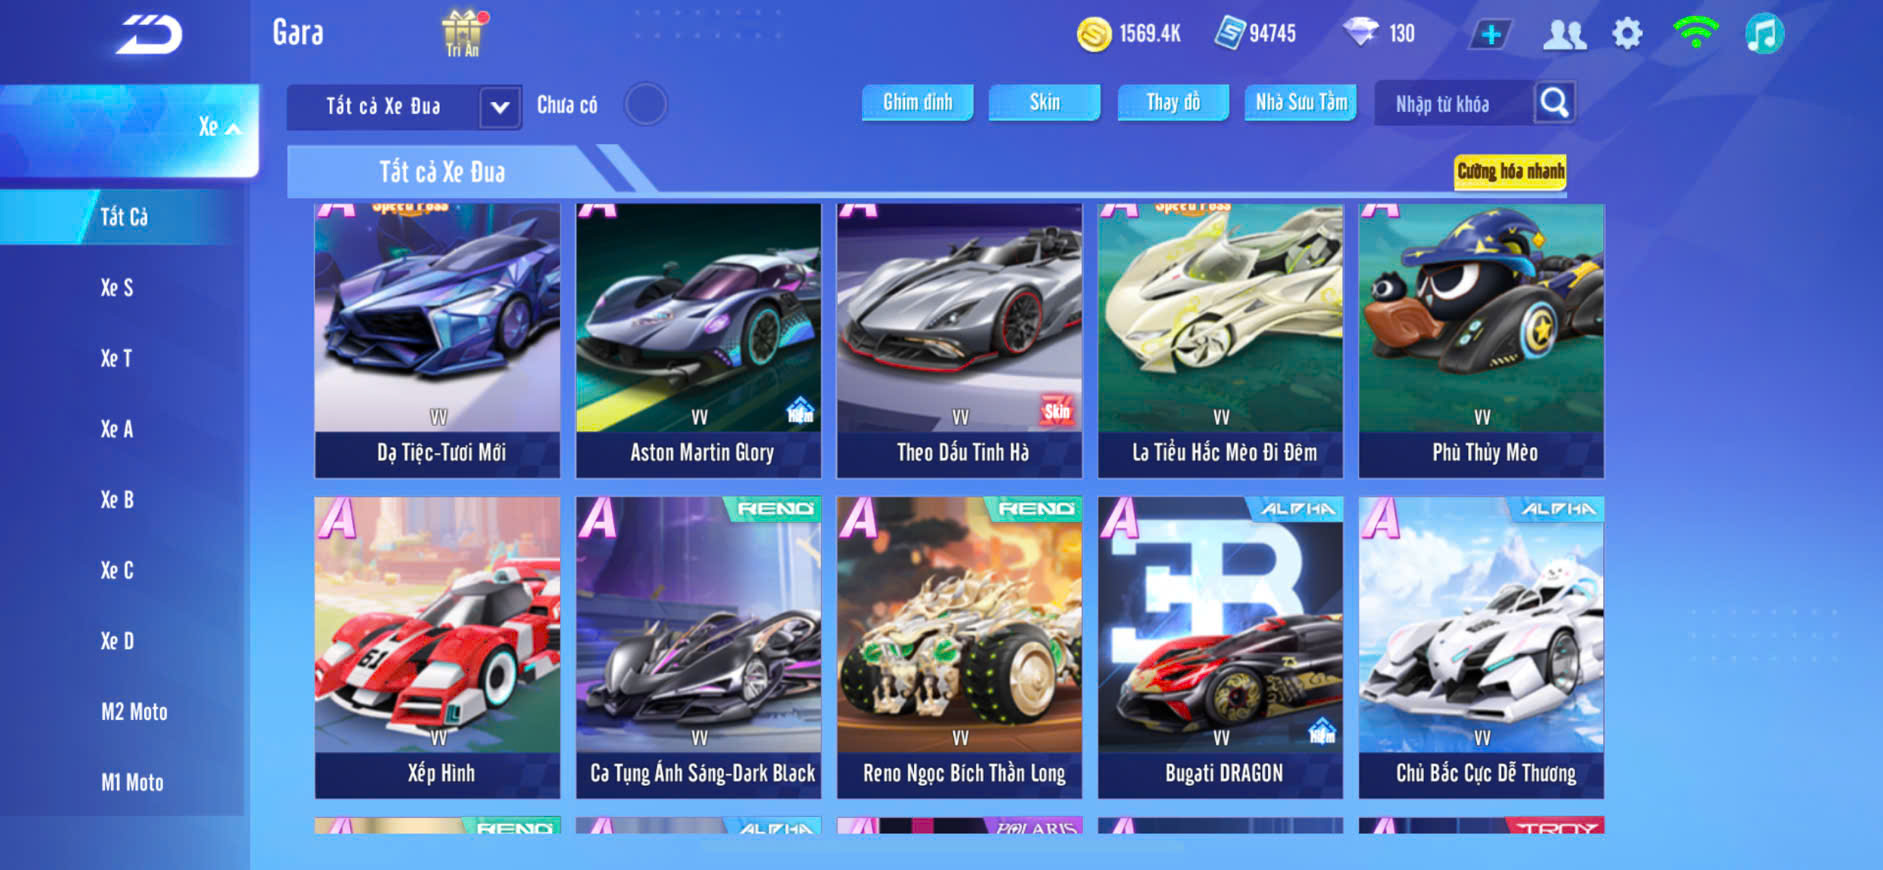Select the Xe S sidebar category

(117, 288)
